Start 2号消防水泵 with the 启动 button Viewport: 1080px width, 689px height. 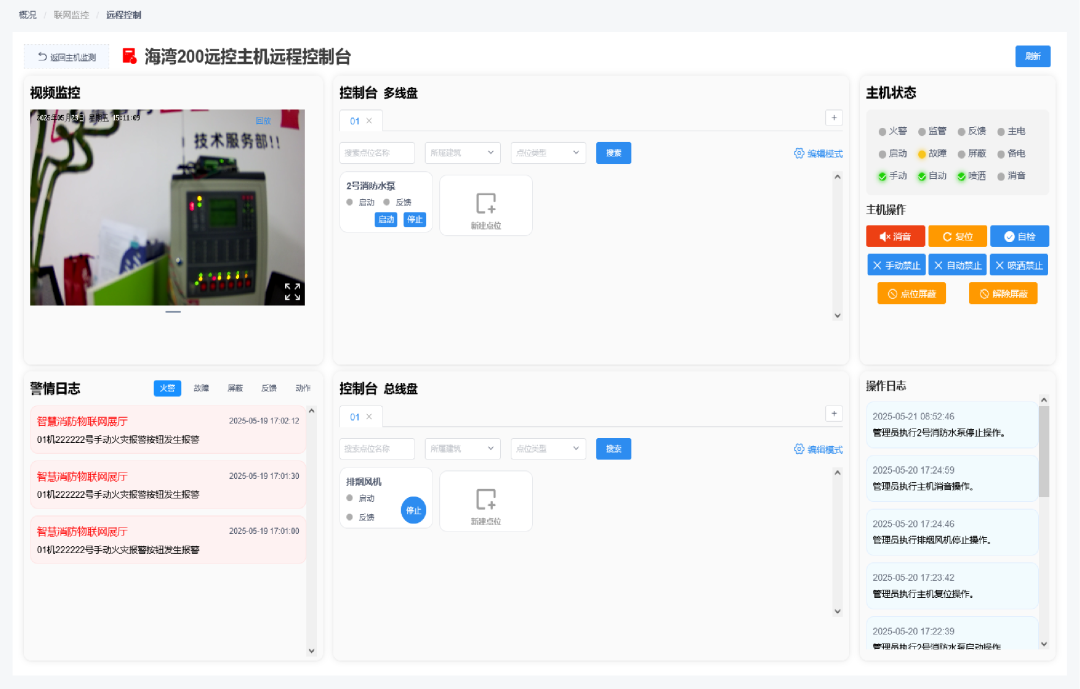click(x=386, y=219)
